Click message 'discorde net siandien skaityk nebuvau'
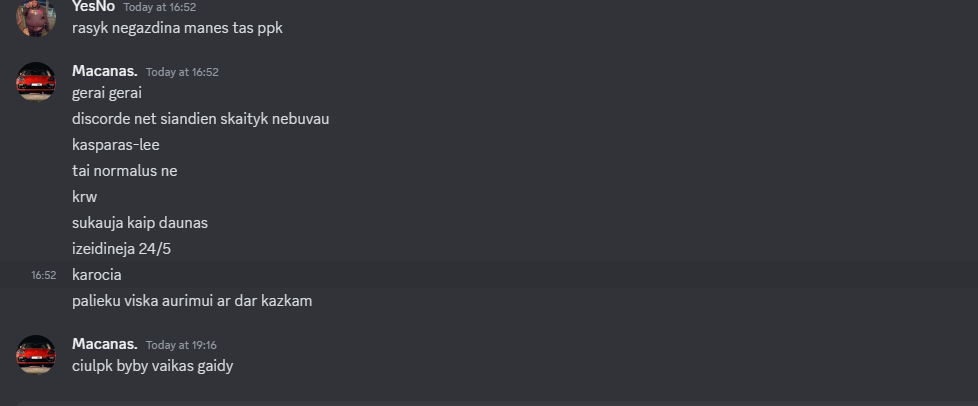978x406 pixels. pos(200,118)
